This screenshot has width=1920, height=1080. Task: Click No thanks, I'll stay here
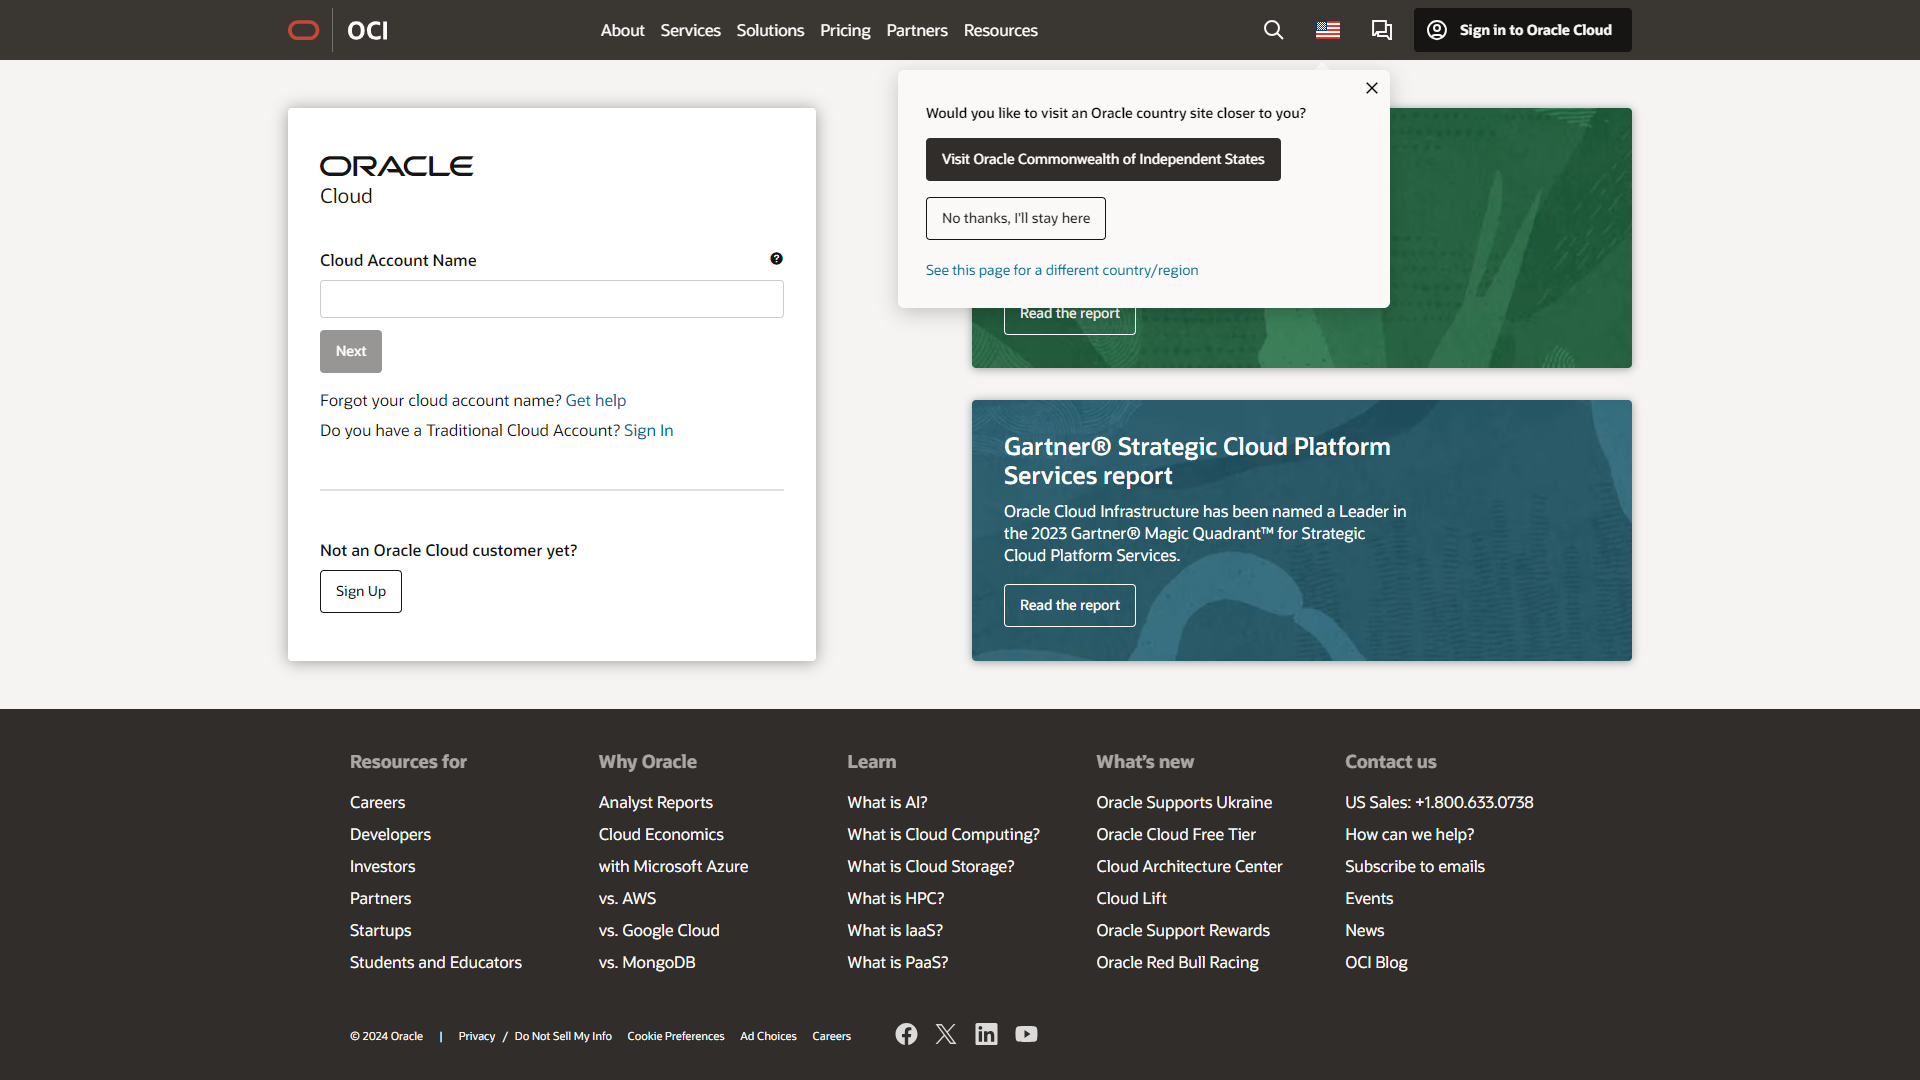[x=1015, y=218]
